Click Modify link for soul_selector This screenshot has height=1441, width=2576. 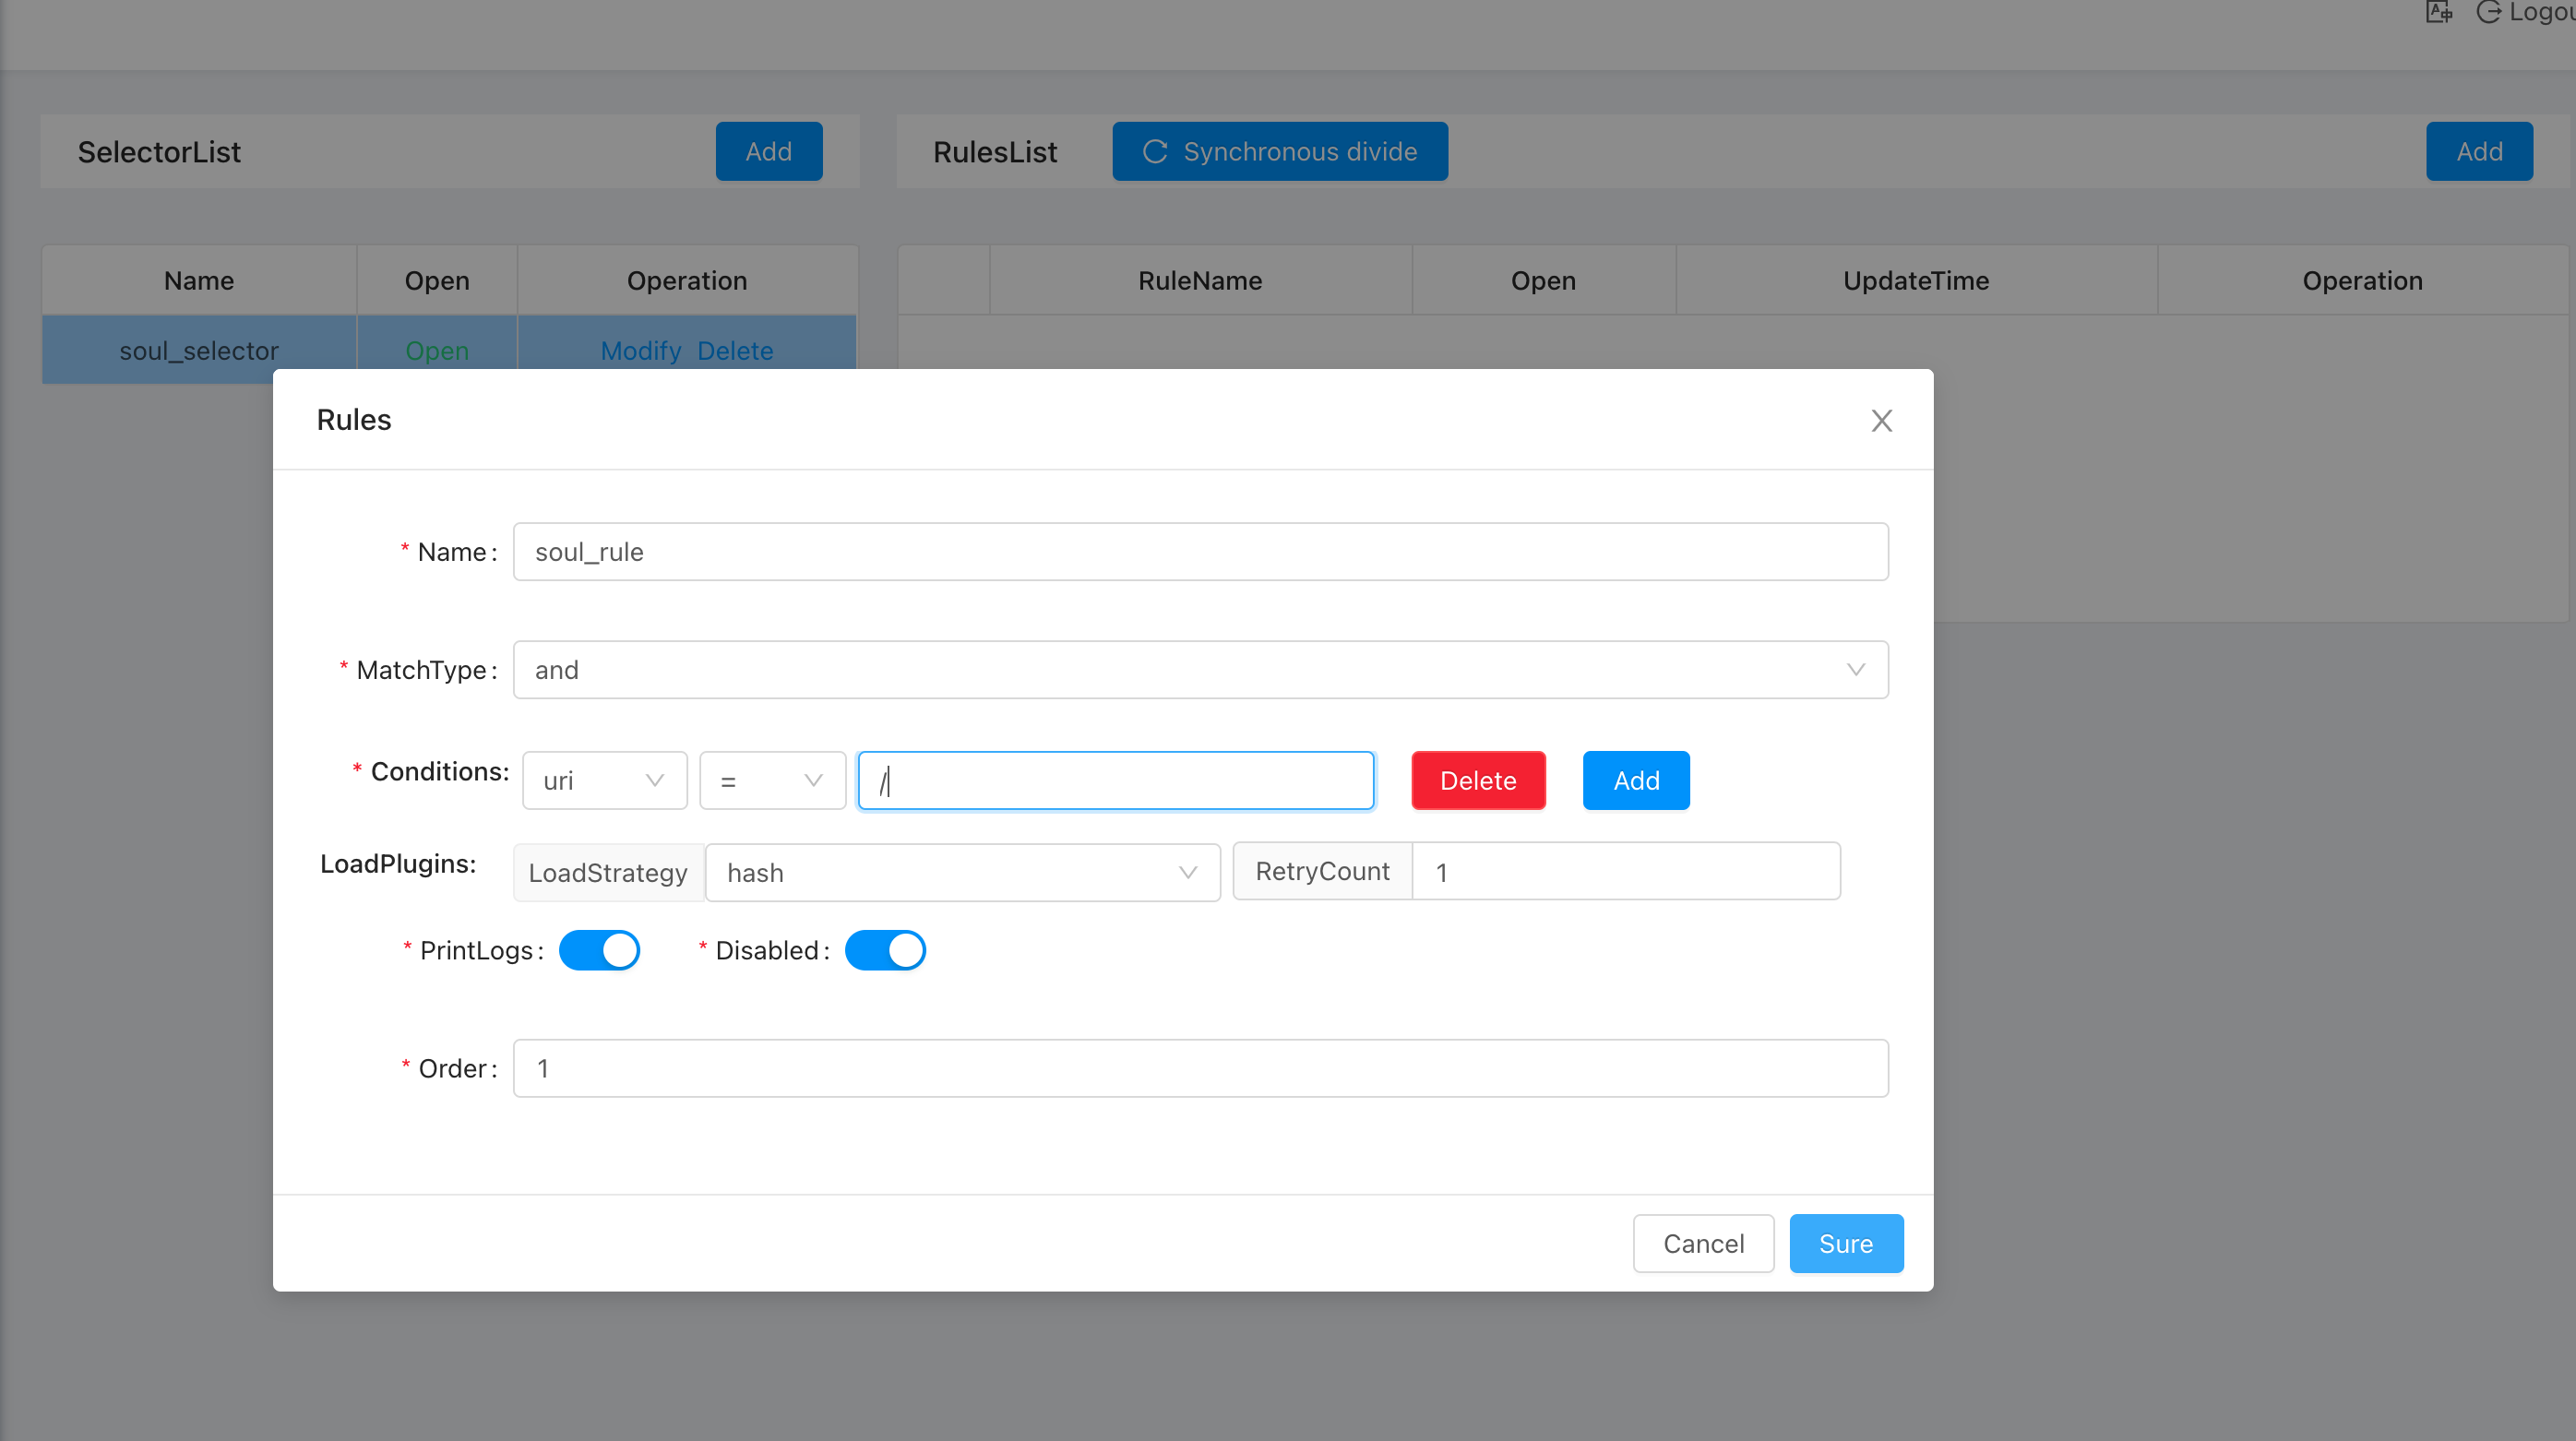pos(640,351)
